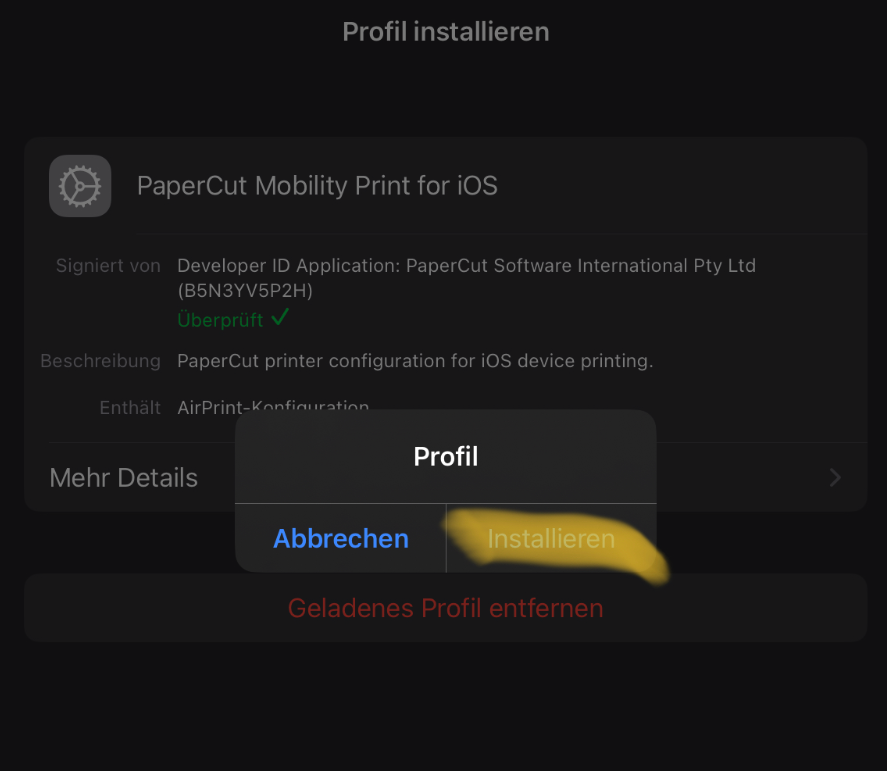Select the PaperCut Mobility Print for iOS title
This screenshot has width=887, height=771.
pos(317,186)
